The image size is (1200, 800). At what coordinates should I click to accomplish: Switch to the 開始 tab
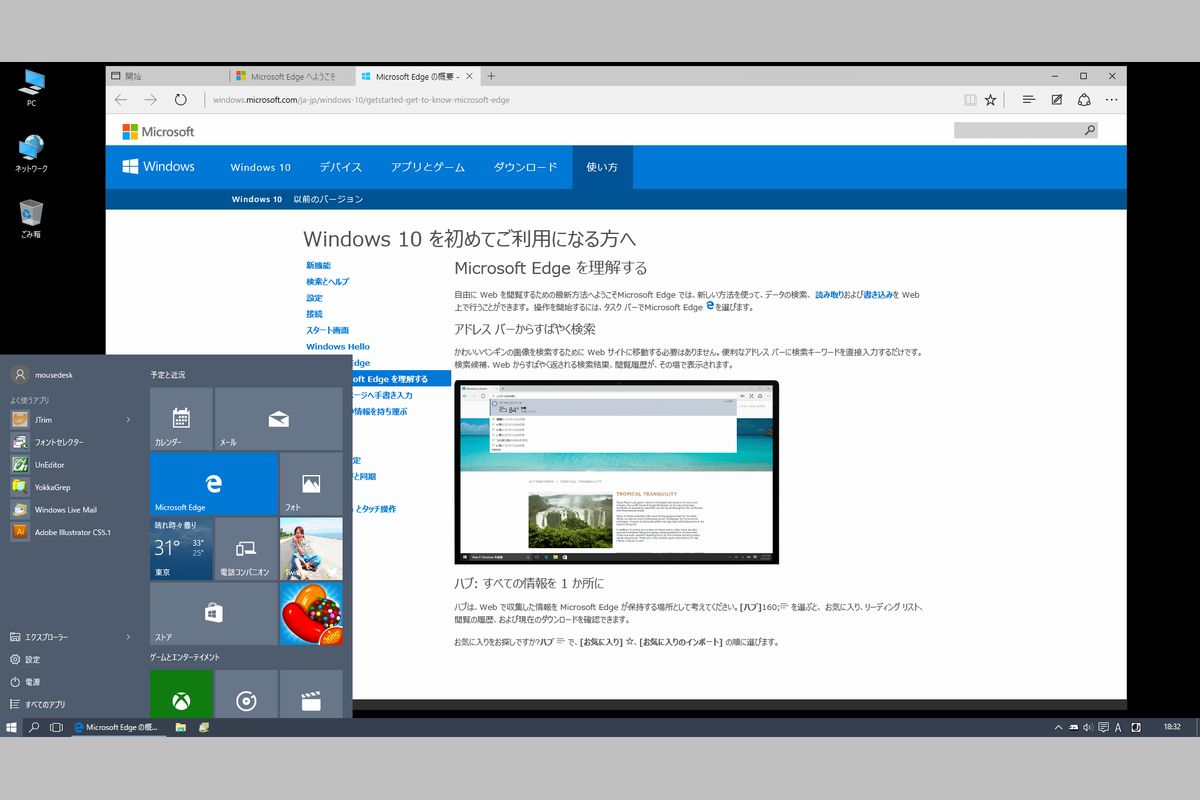167,76
